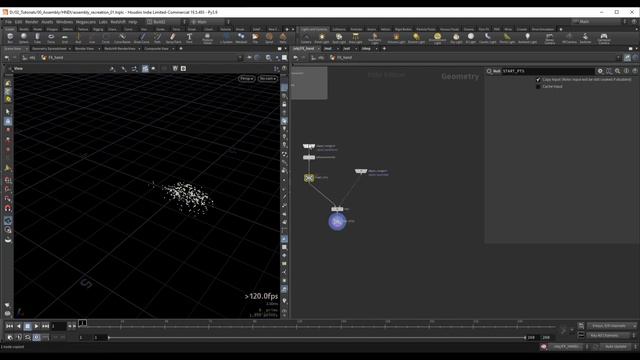The width and height of the screenshot is (640, 360).
Task: Add a Camera from the shelf
Action: [306, 38]
